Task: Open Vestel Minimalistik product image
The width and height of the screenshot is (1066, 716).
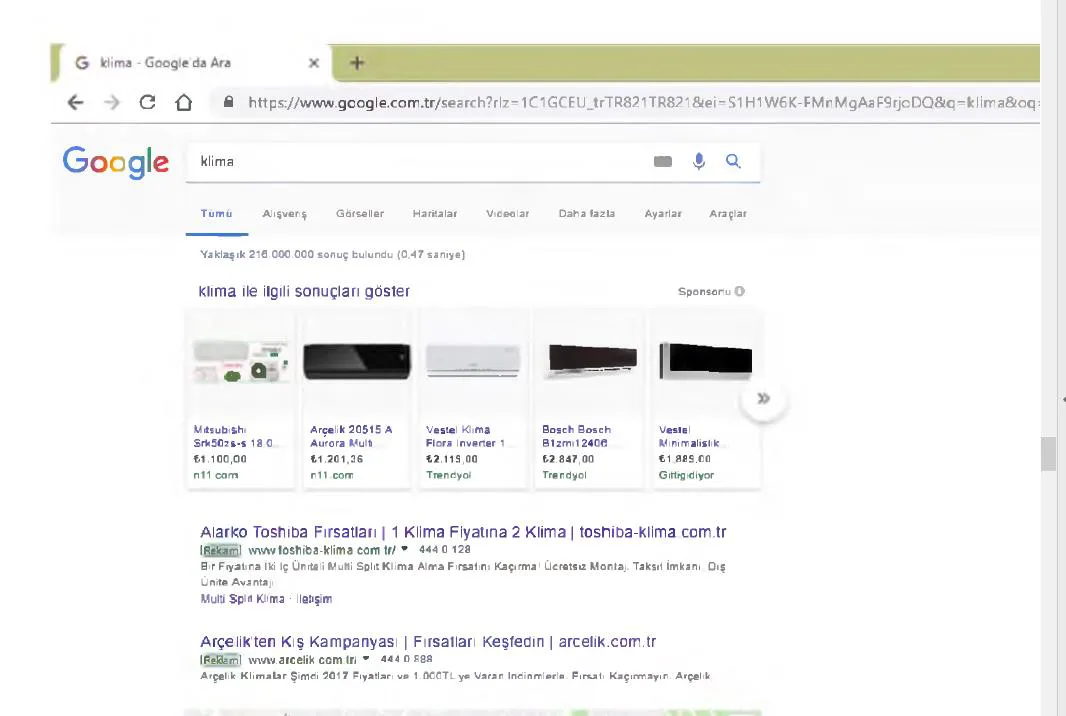Action: click(x=706, y=360)
